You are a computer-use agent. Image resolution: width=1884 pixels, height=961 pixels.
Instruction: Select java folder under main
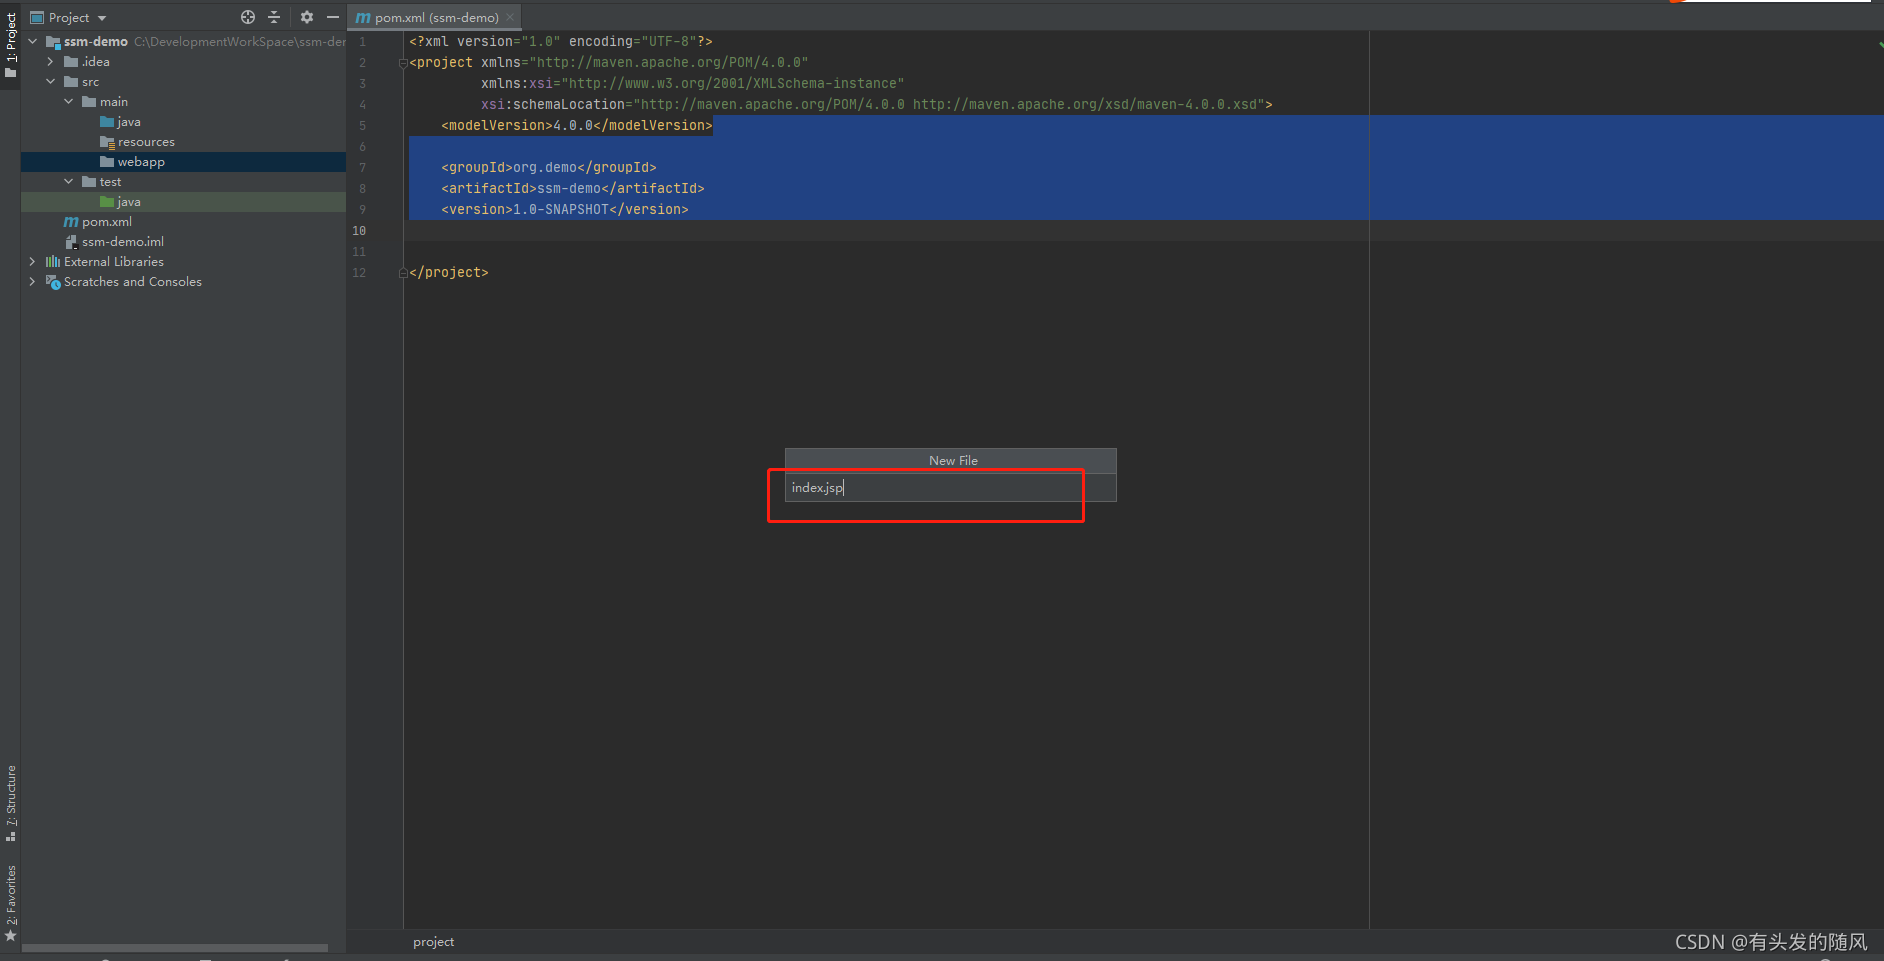point(184,121)
